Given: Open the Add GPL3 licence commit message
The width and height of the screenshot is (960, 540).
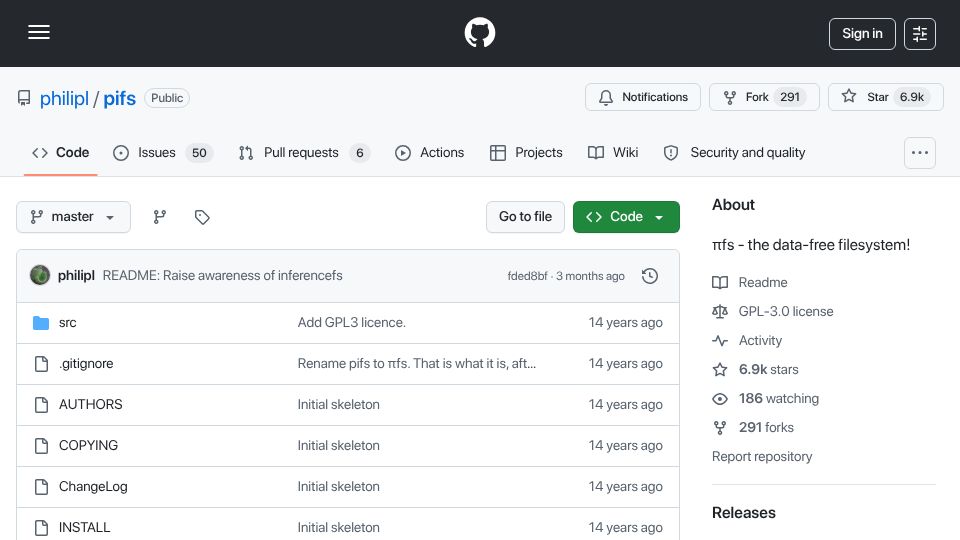Looking at the screenshot, I should [351, 323].
